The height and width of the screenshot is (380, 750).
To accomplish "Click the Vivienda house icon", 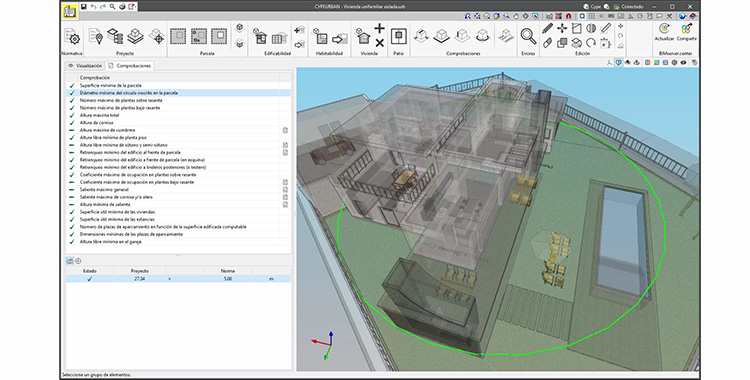I will click(x=364, y=36).
